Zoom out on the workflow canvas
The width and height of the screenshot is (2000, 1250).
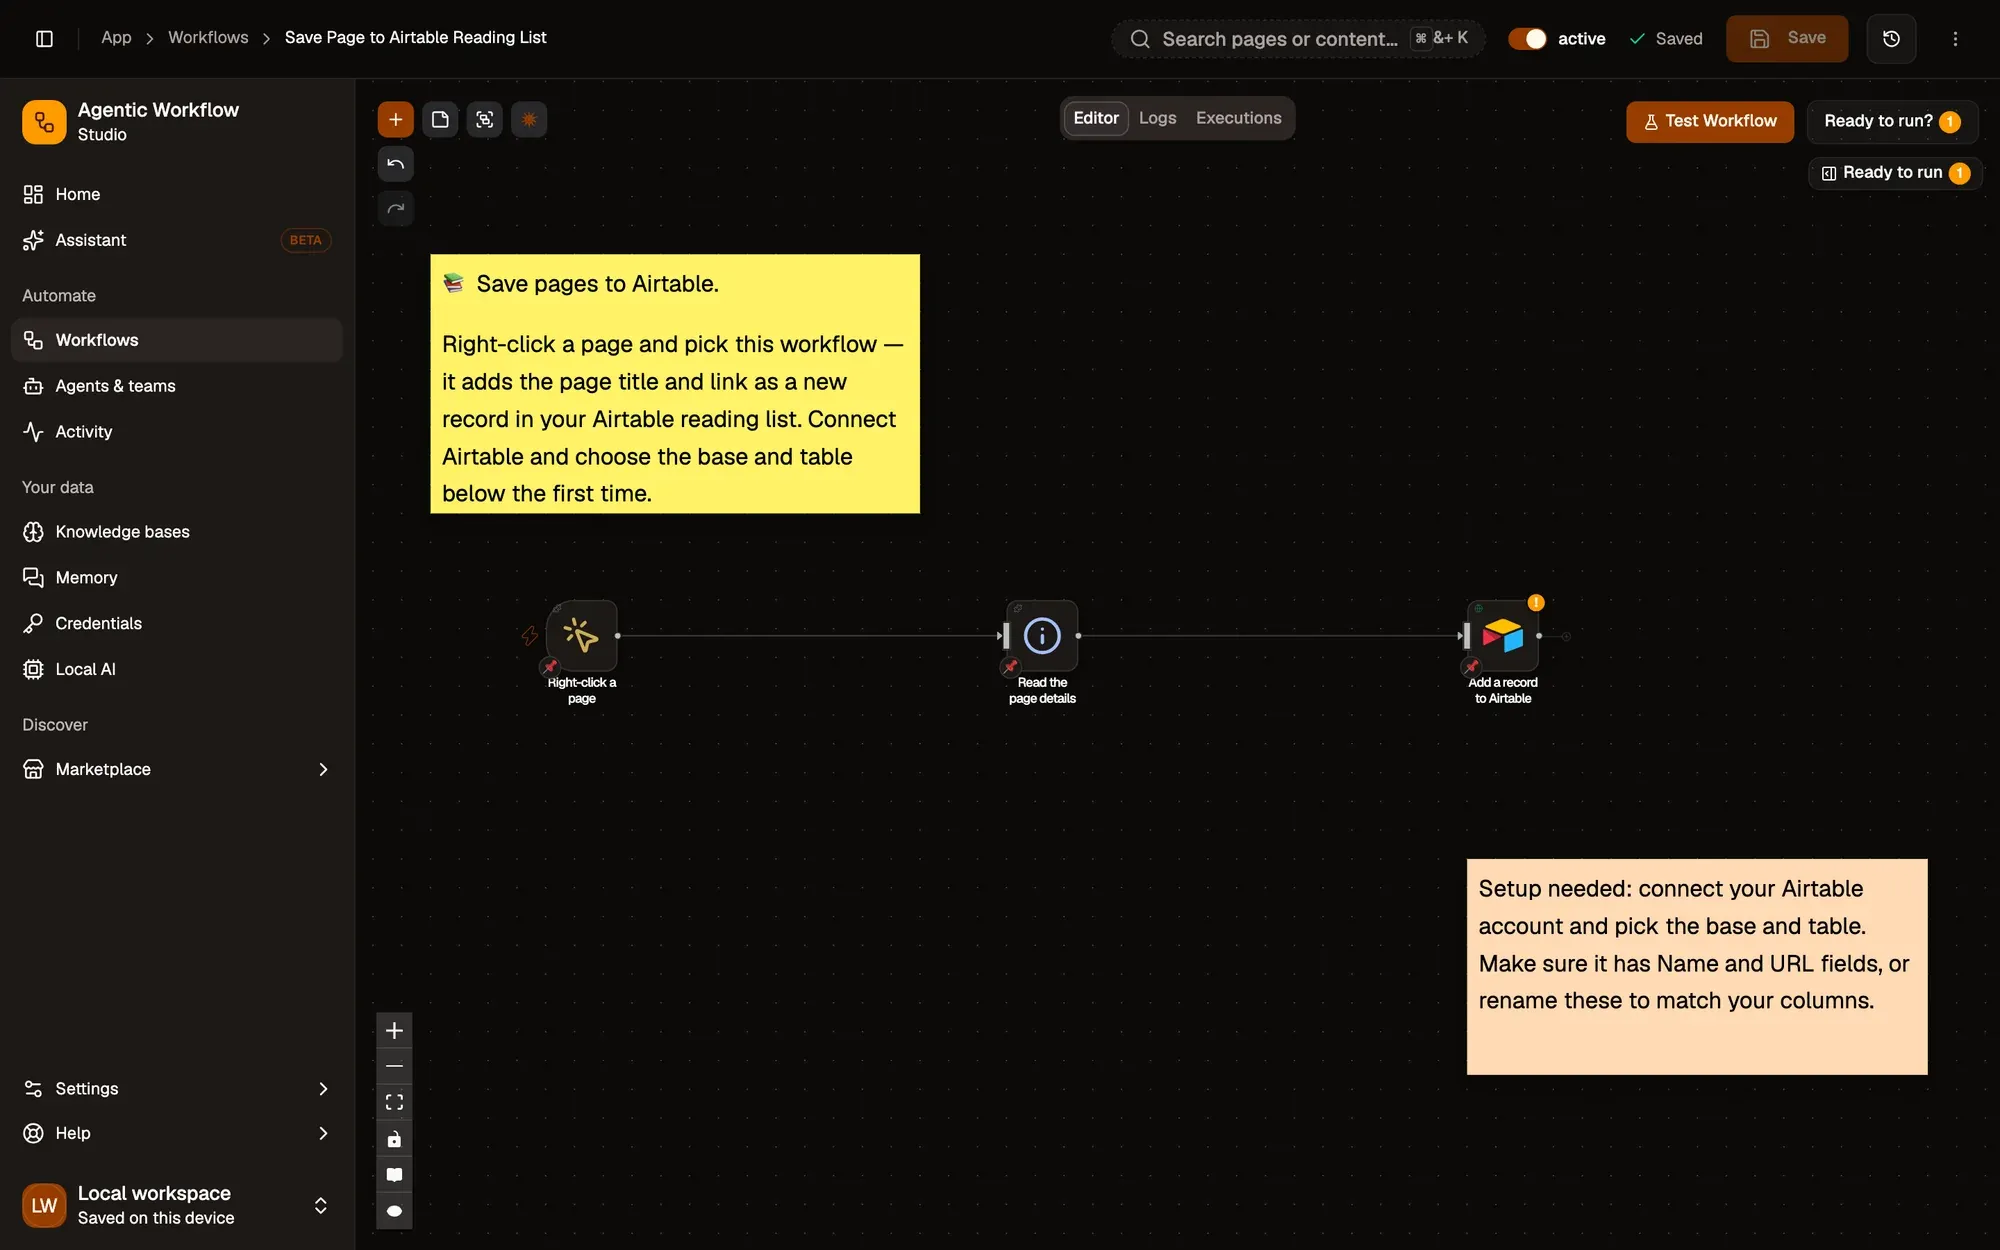tap(394, 1066)
